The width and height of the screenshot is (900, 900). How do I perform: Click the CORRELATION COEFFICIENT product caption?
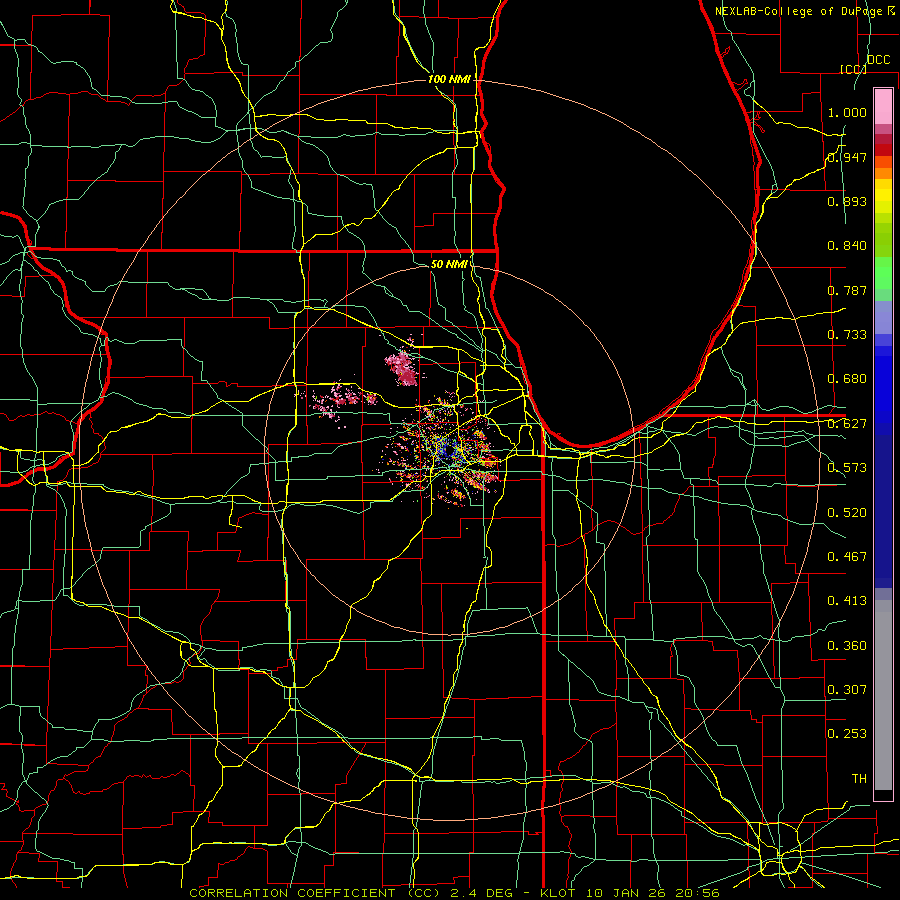click(314, 893)
